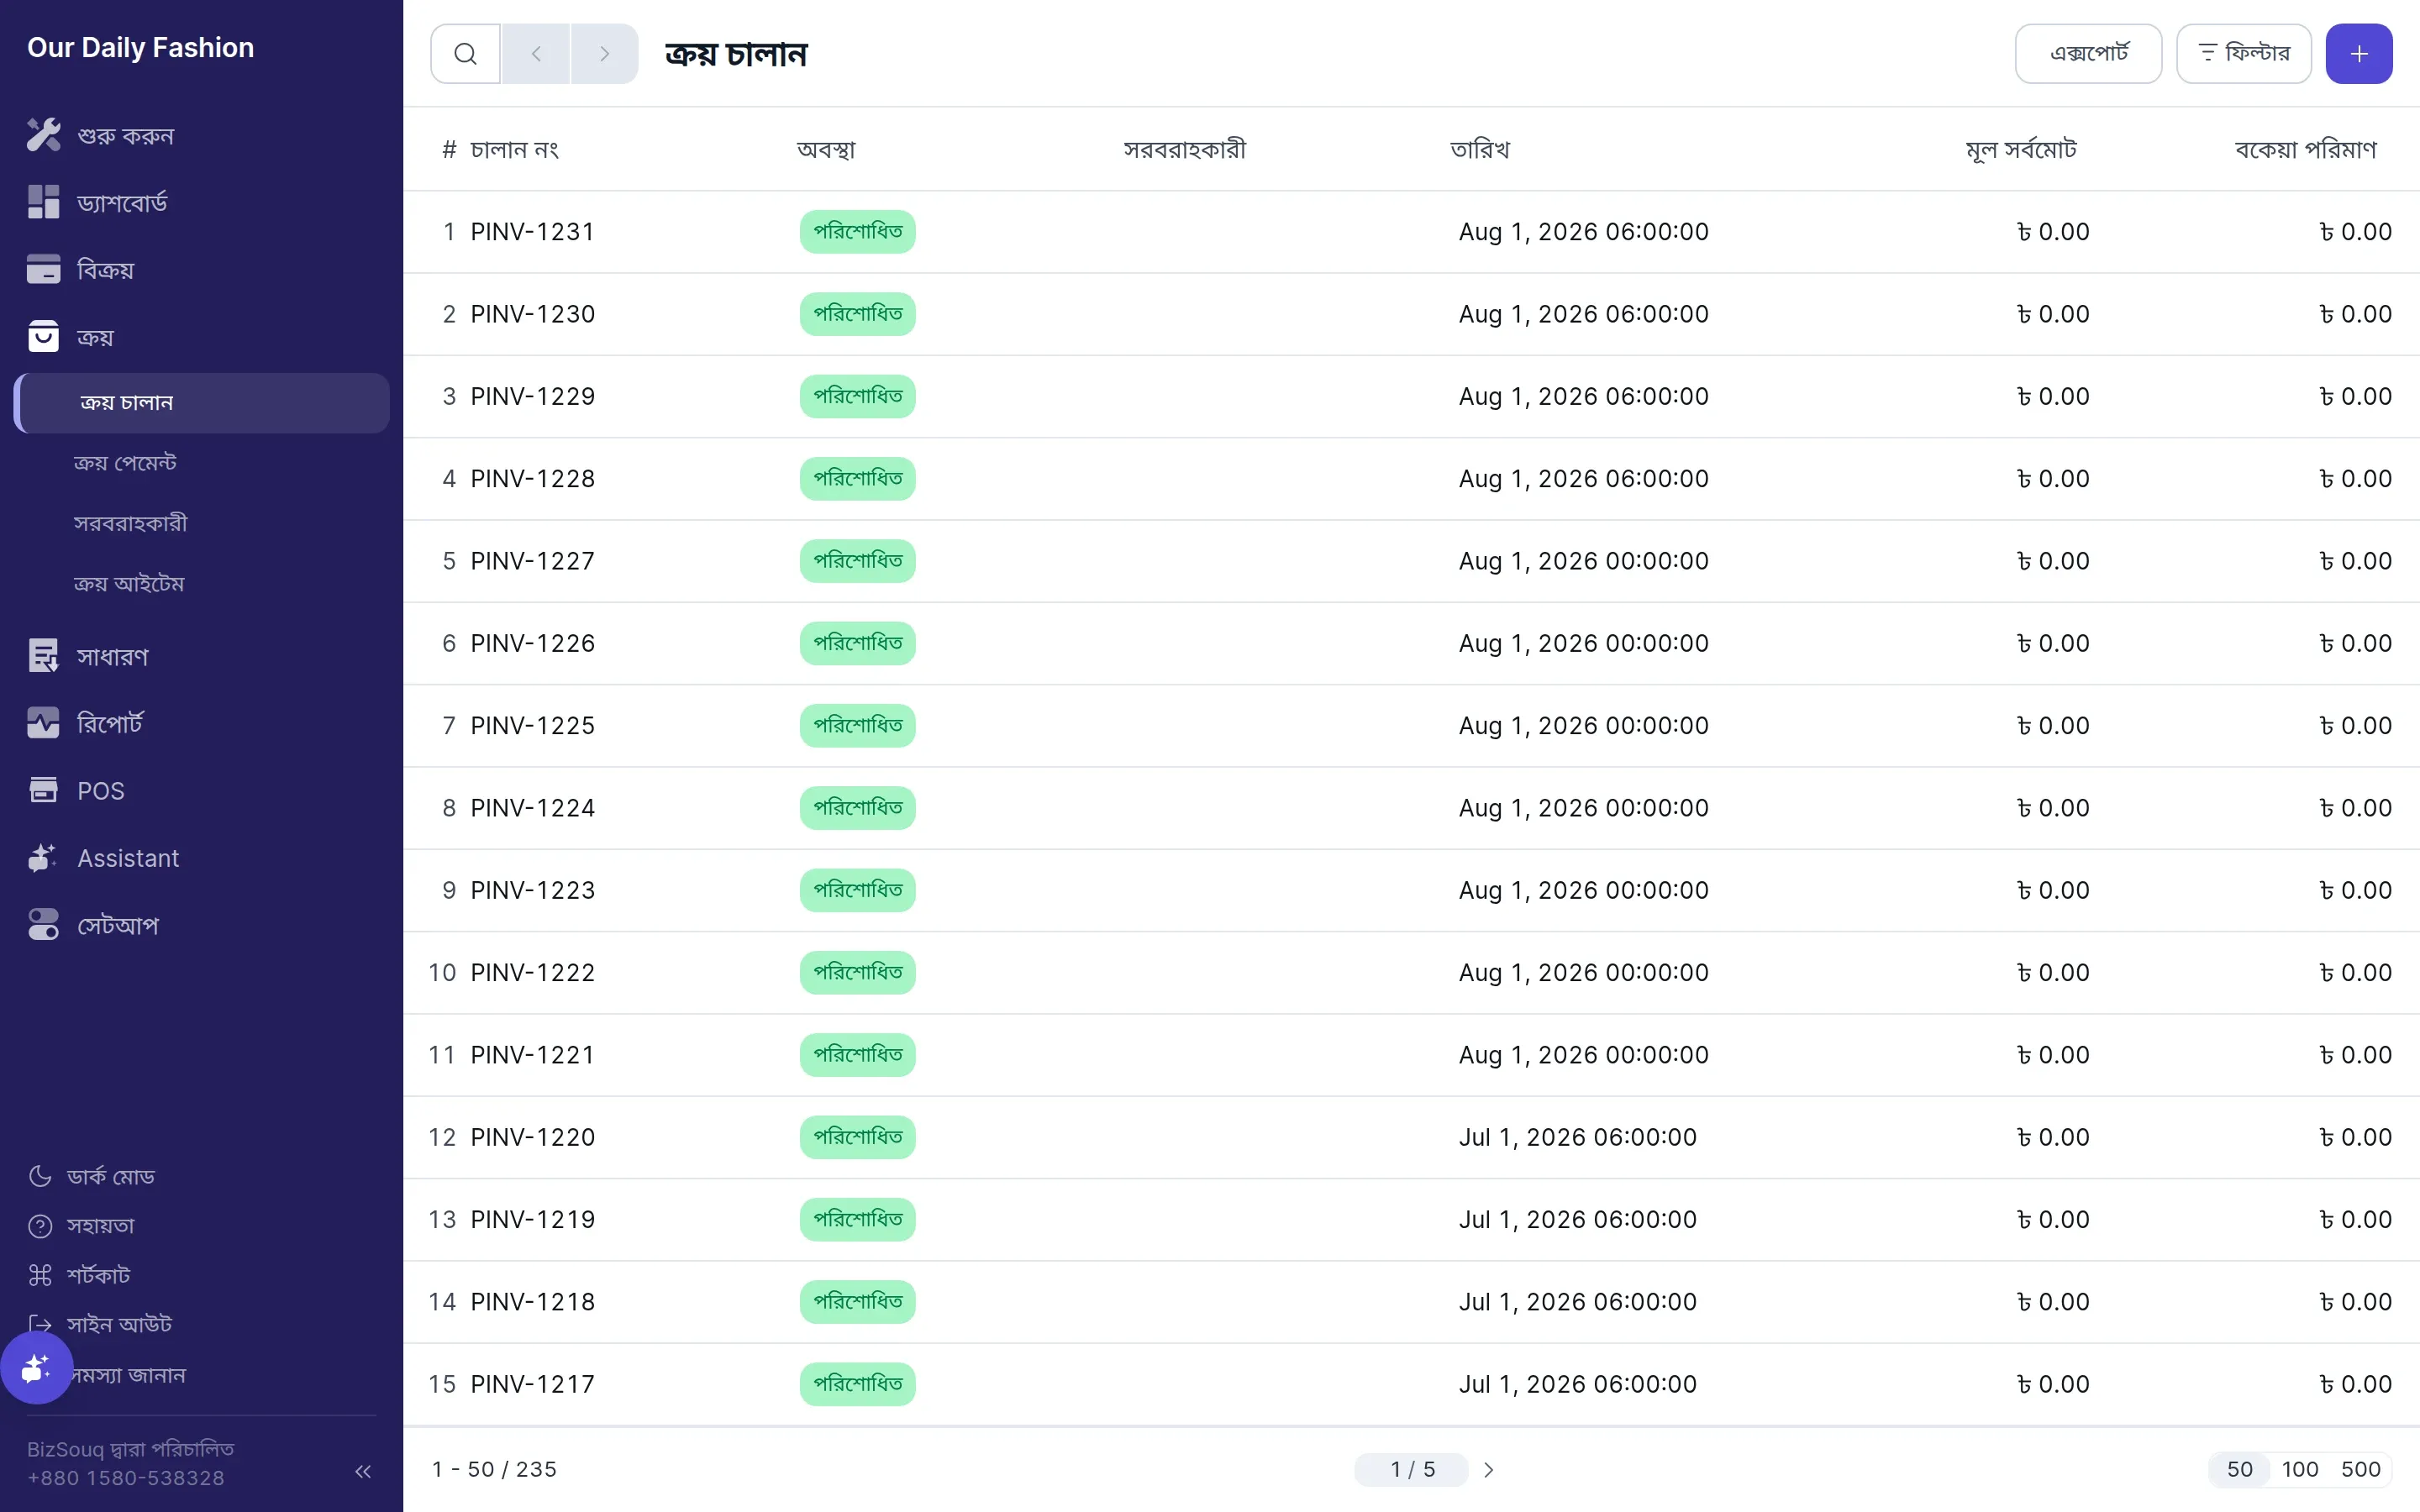Open the ফিল্টার filter button

[2244, 54]
